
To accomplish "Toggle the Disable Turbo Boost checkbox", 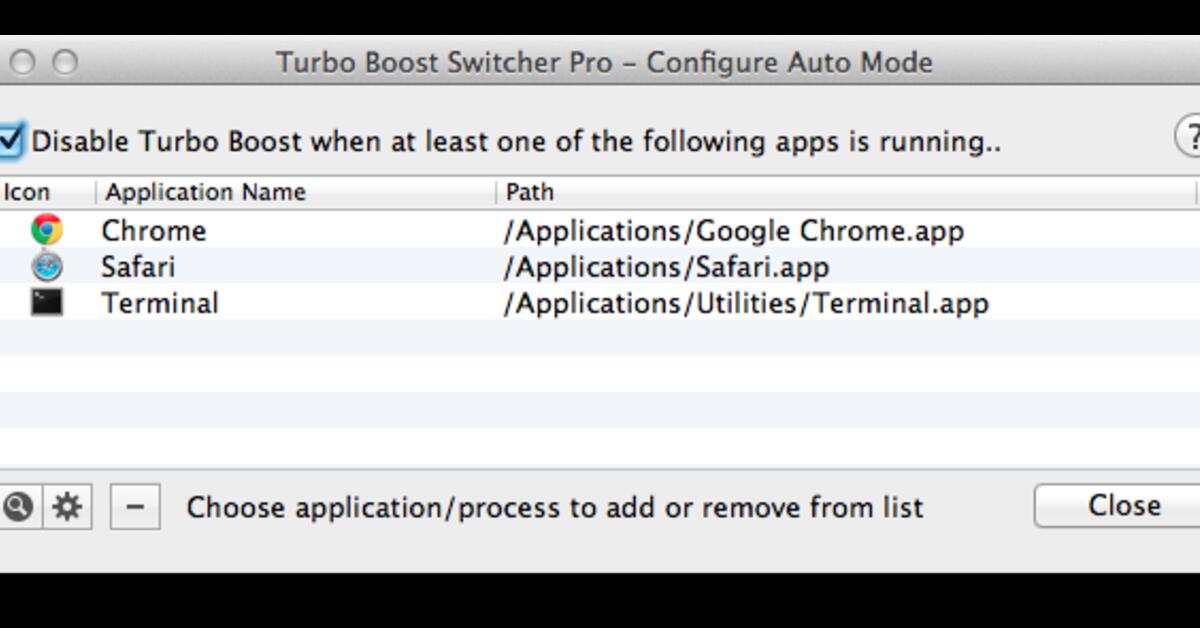I will 10,140.
